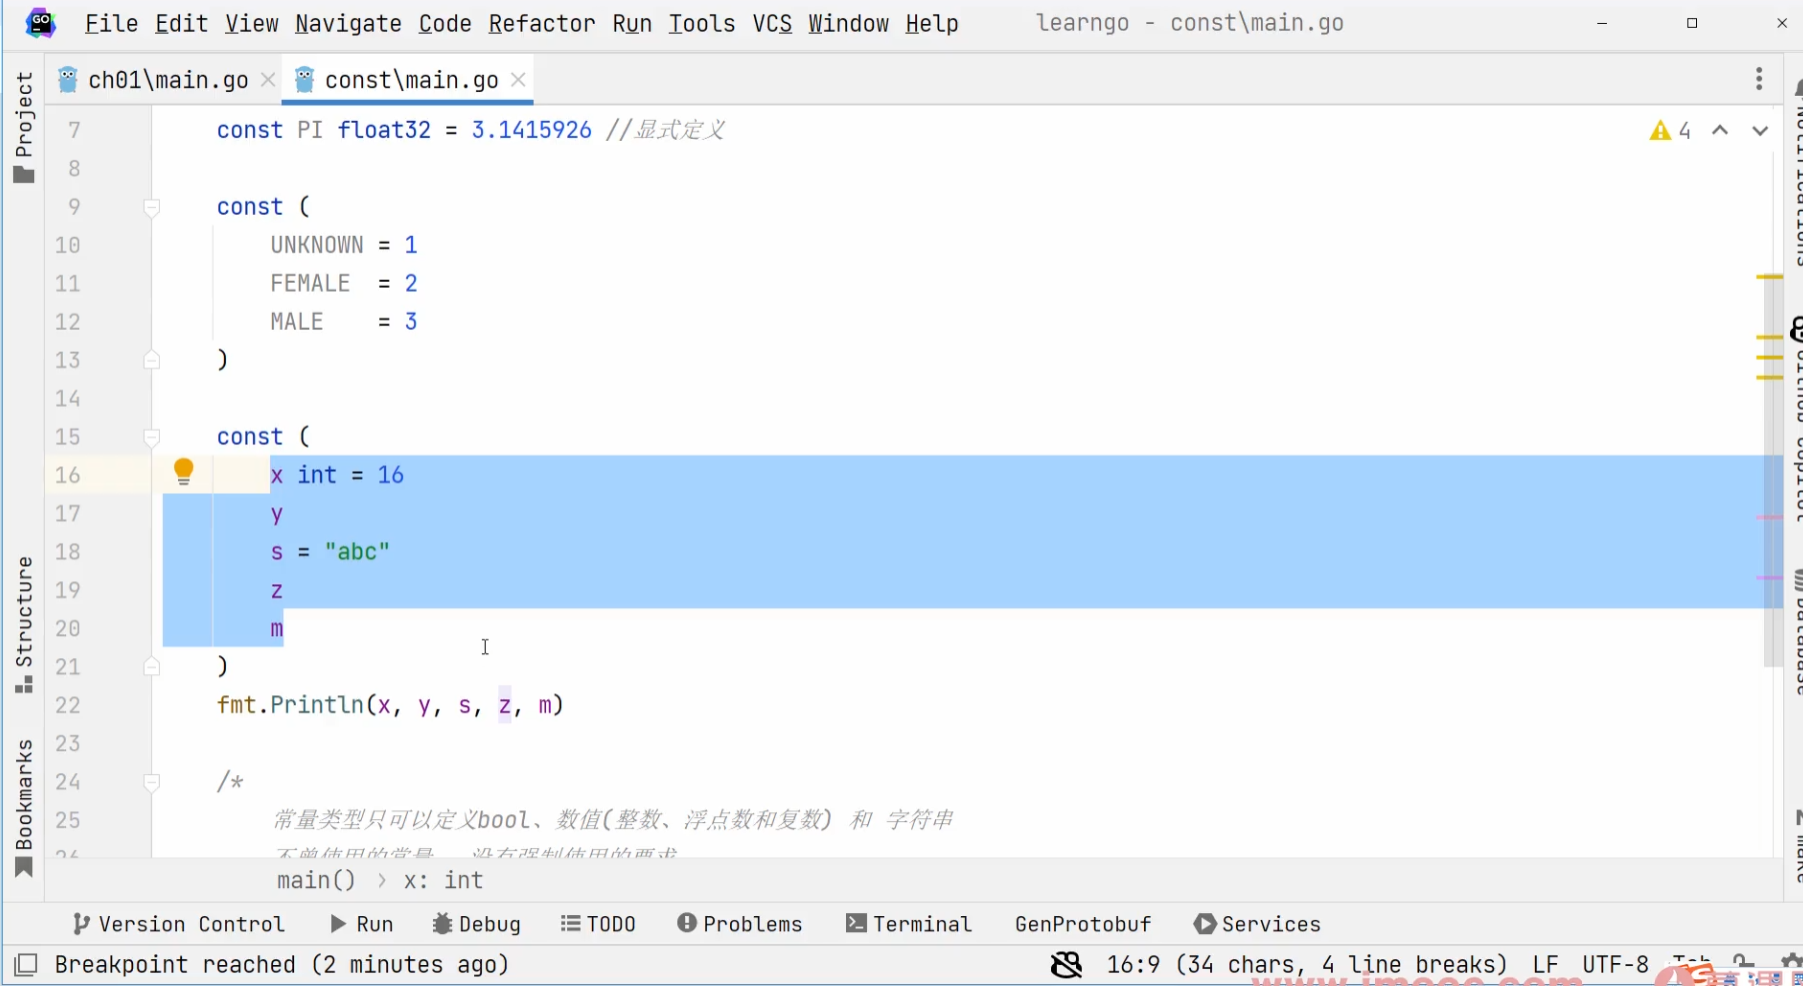Screen dimensions: 1803x986
Task: Toggle the read-only lock icon in status bar
Action: (1743, 964)
